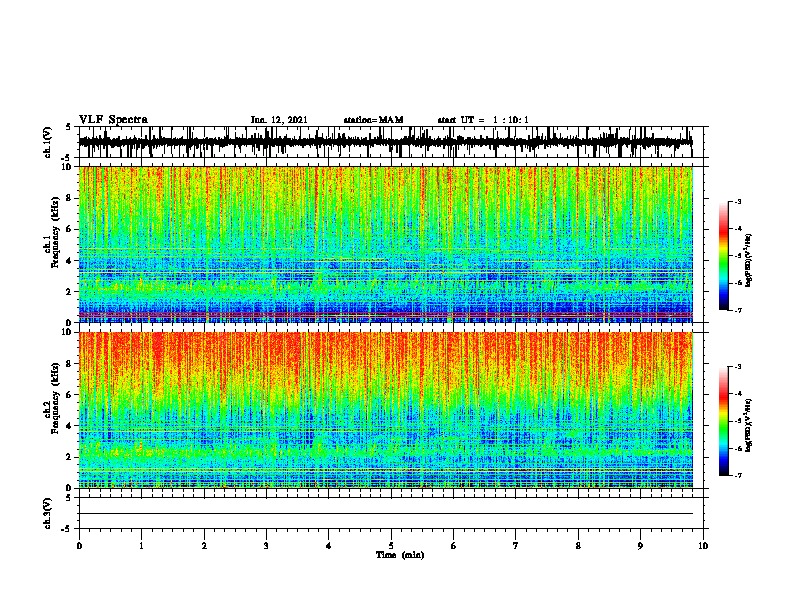The height and width of the screenshot is (612, 792).
Task: Click the "-5" tick on the ch.1(V) axis
Action: pos(67,158)
